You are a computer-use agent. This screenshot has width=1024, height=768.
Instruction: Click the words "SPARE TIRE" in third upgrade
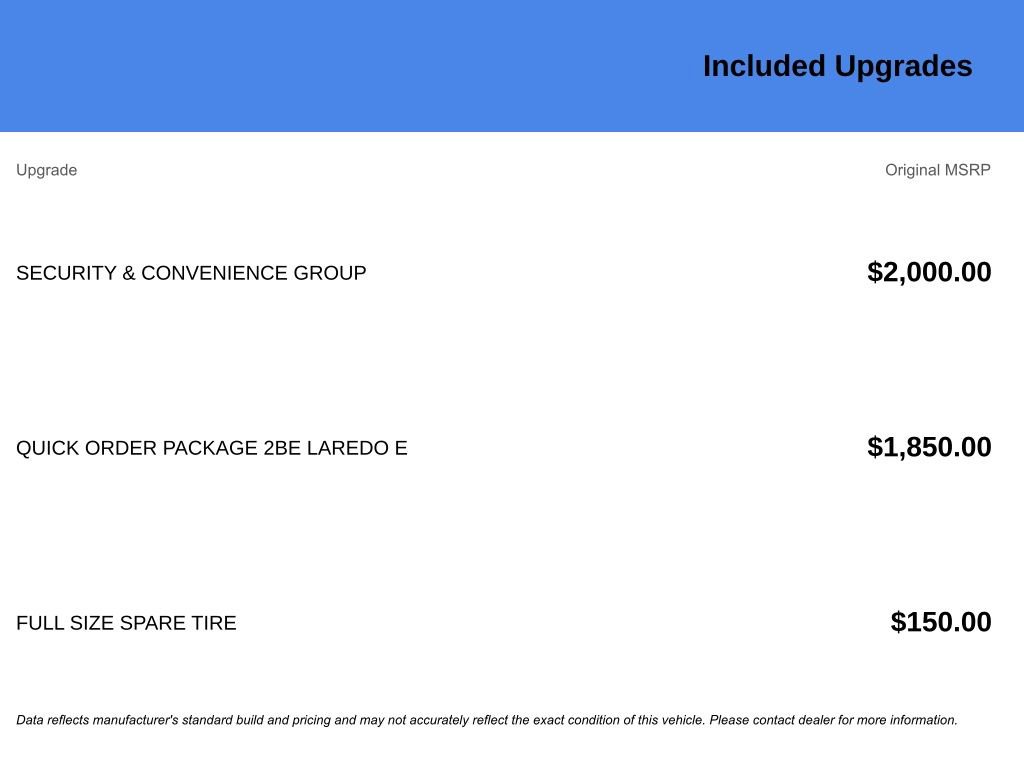tap(178, 623)
